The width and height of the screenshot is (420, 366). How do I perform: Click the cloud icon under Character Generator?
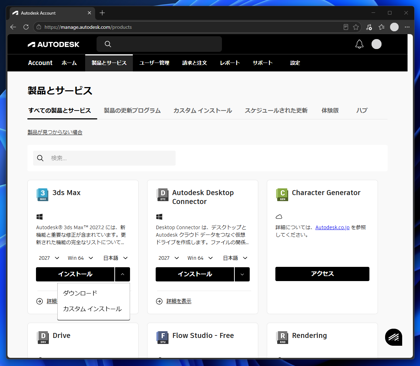pyautogui.click(x=279, y=217)
